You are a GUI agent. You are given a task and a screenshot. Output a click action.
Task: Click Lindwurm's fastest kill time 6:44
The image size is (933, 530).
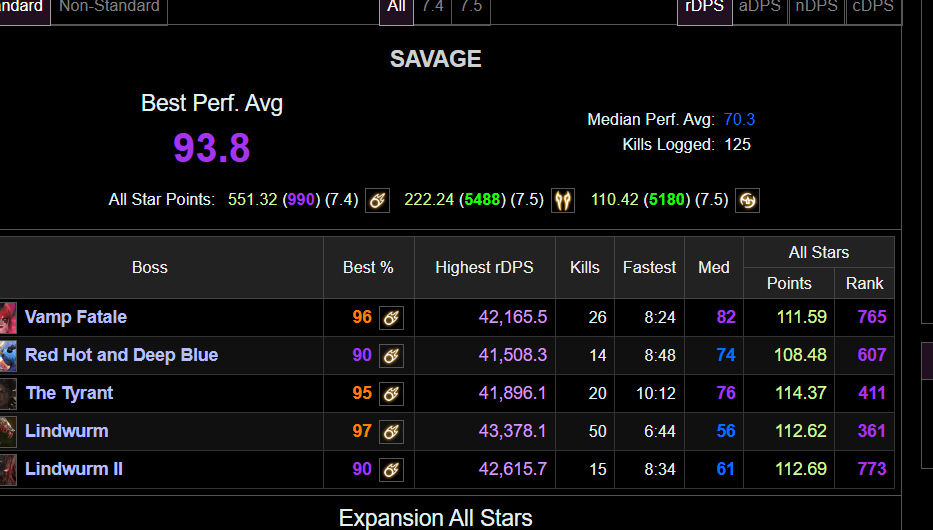click(x=660, y=431)
